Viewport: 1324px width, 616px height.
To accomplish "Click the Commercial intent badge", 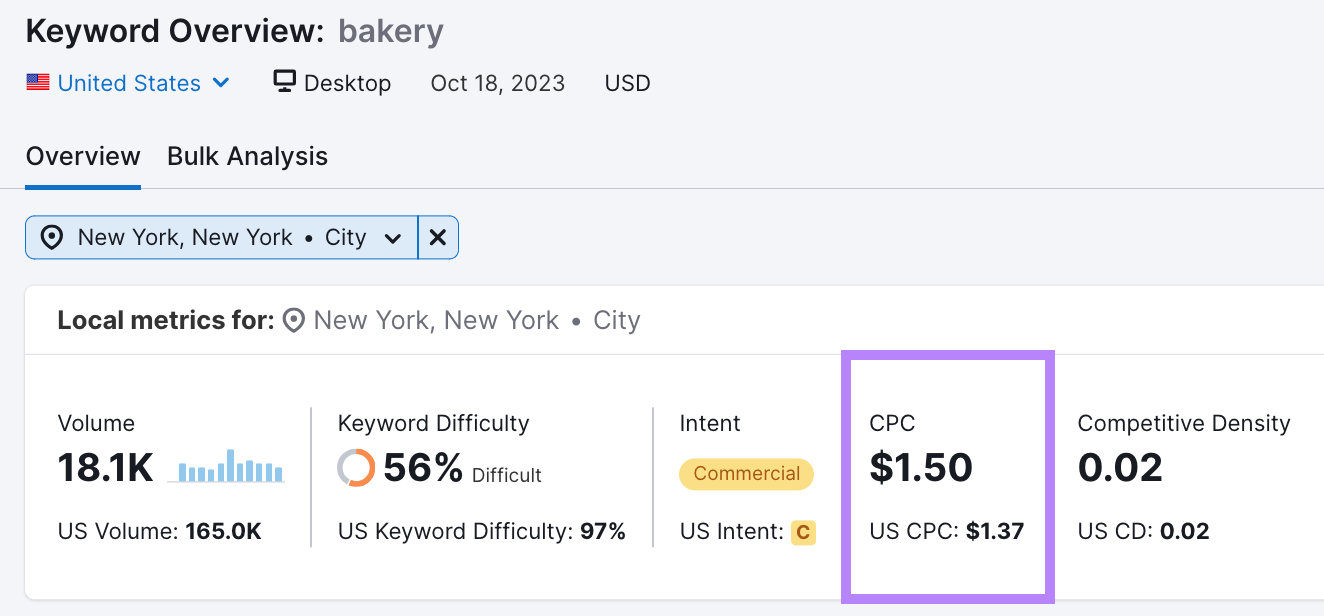I will click(x=746, y=474).
